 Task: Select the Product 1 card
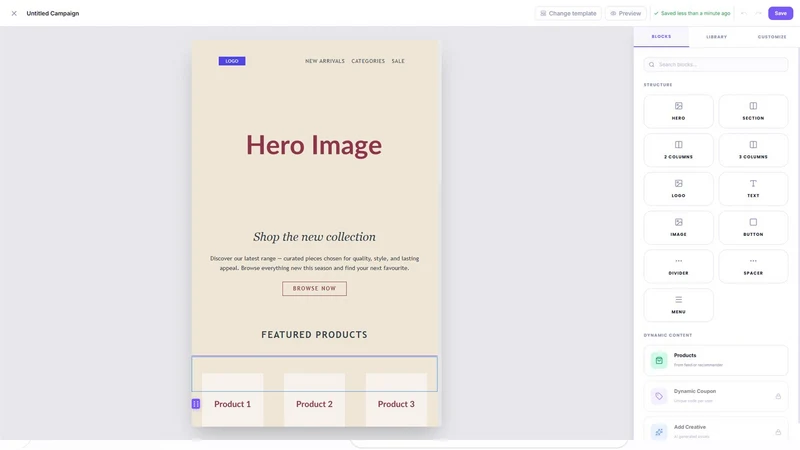(233, 401)
